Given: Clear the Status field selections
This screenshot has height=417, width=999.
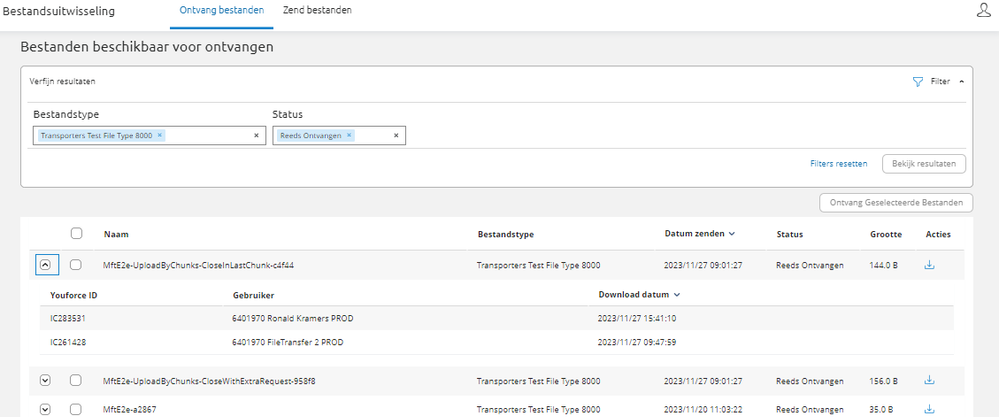Looking at the screenshot, I should click(396, 135).
